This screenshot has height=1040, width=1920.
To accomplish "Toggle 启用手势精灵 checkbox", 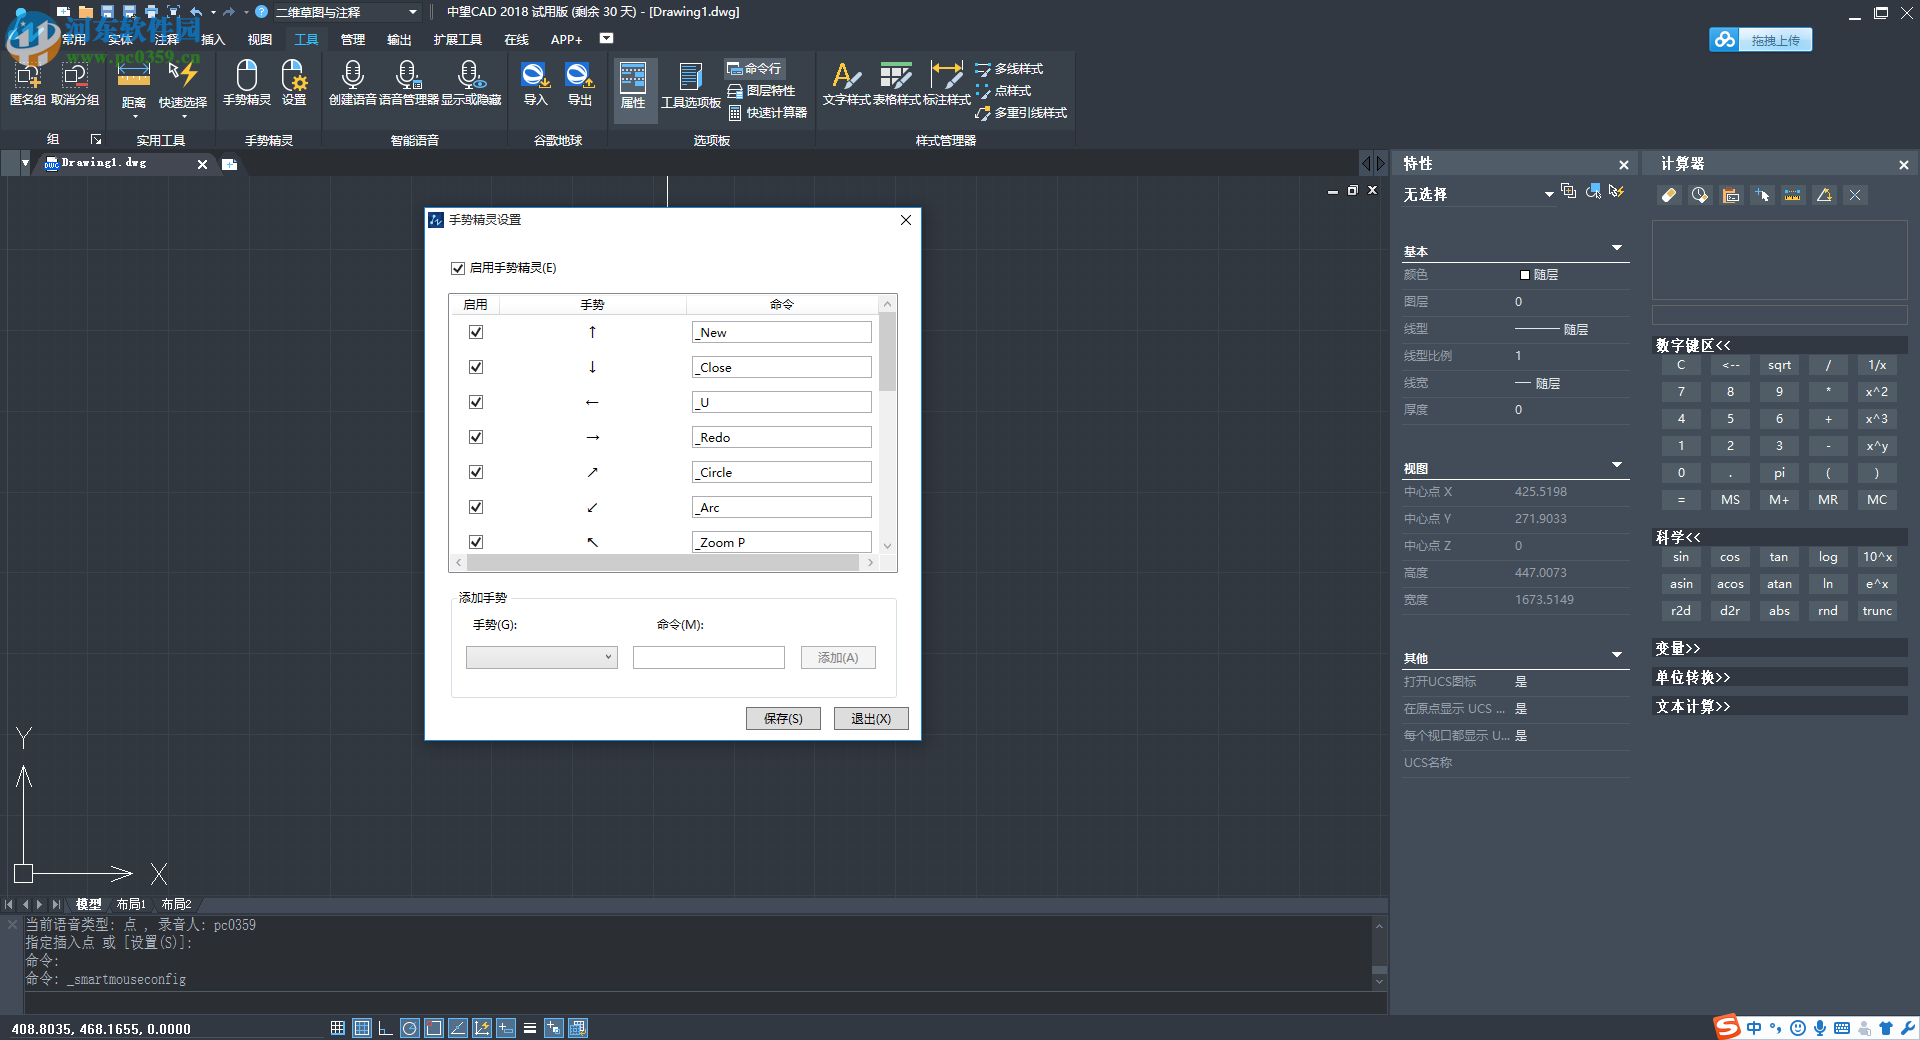I will 458,268.
